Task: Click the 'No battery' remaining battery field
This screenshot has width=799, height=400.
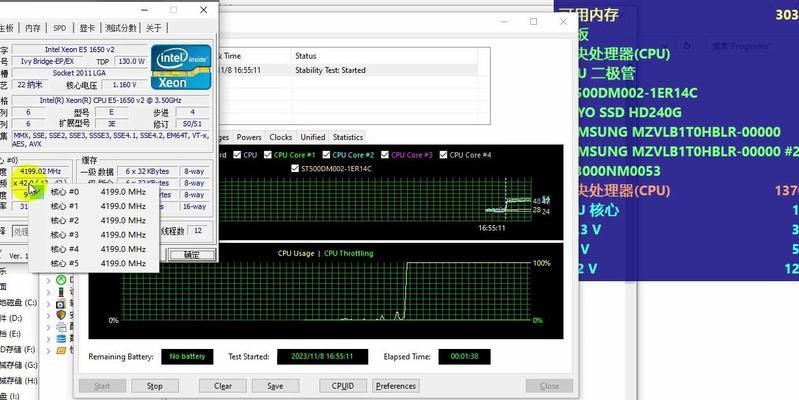Action: coord(188,357)
